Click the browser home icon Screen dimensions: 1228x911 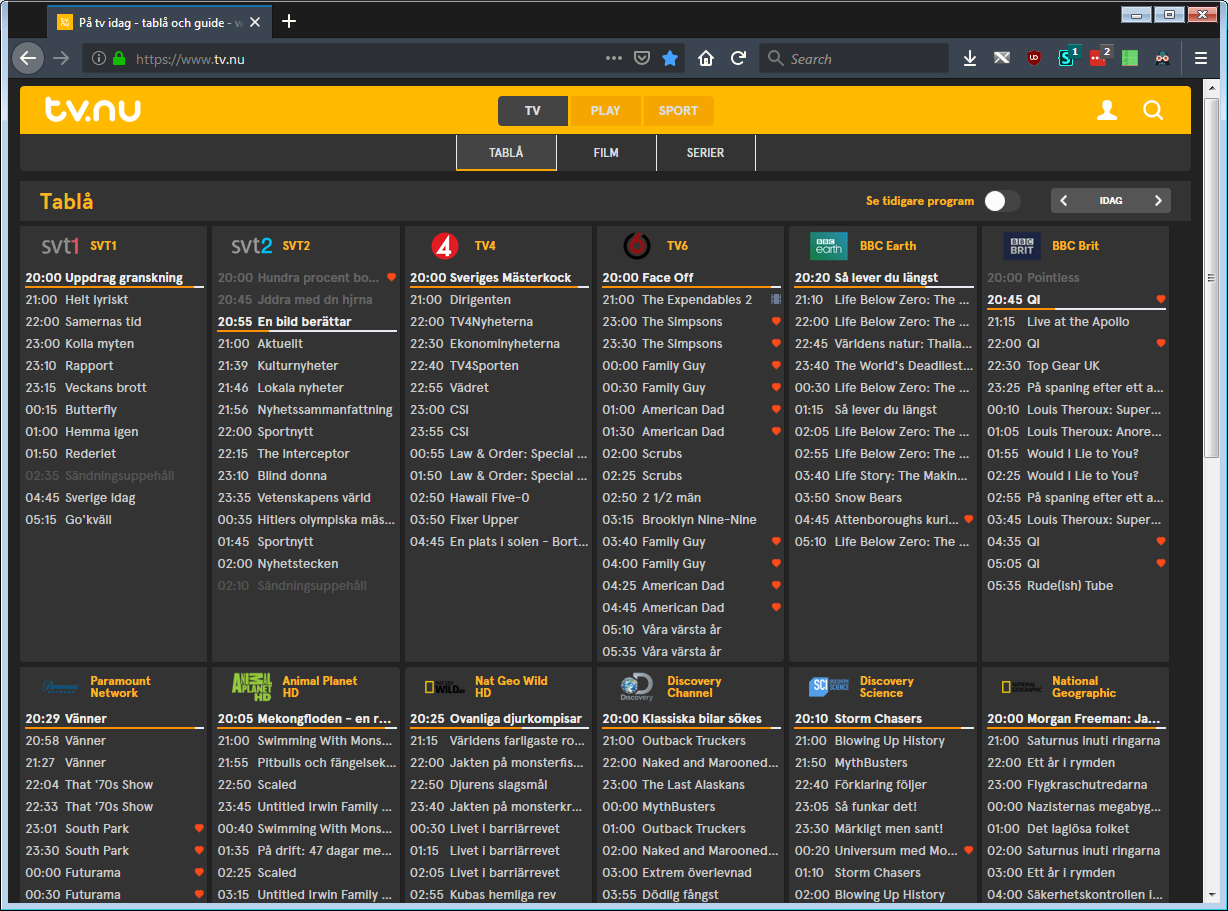click(706, 59)
